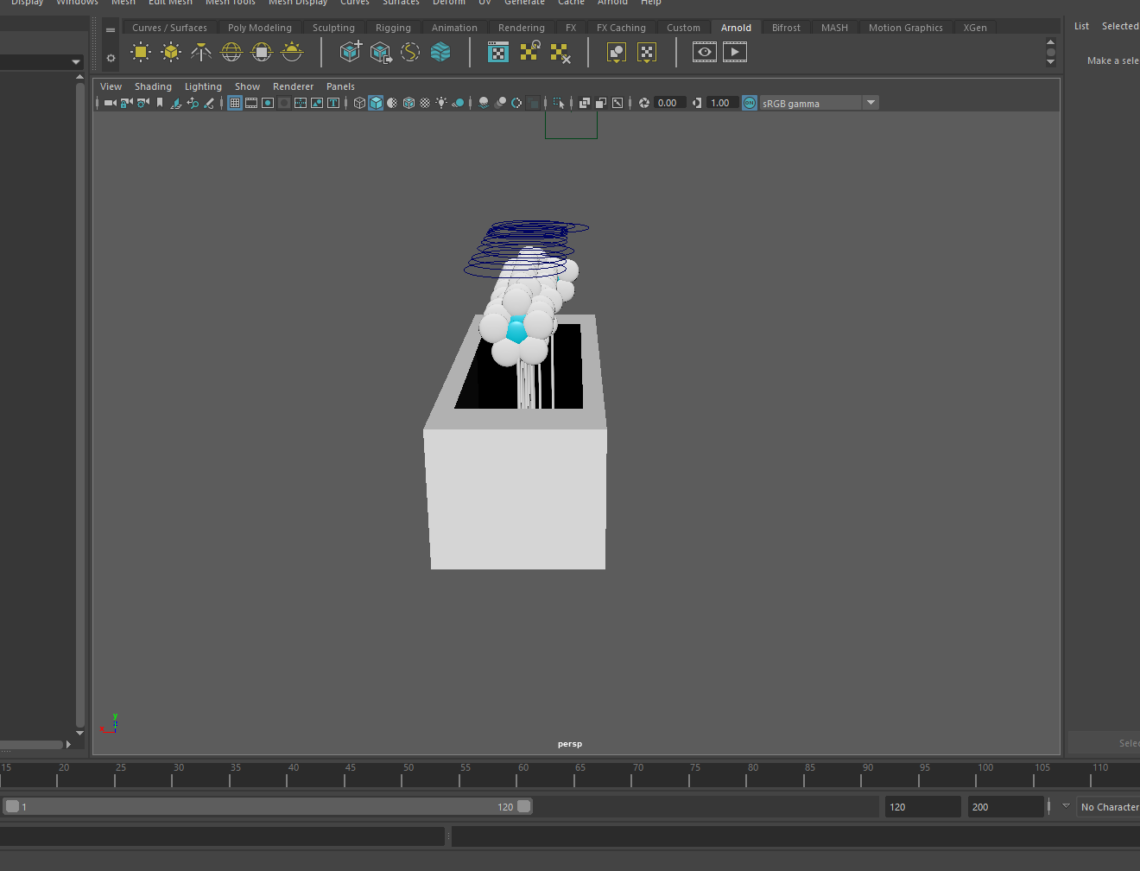Viewport: 1140px width, 871px height.
Task: Click the gamma value field 1.00
Action: click(x=722, y=103)
